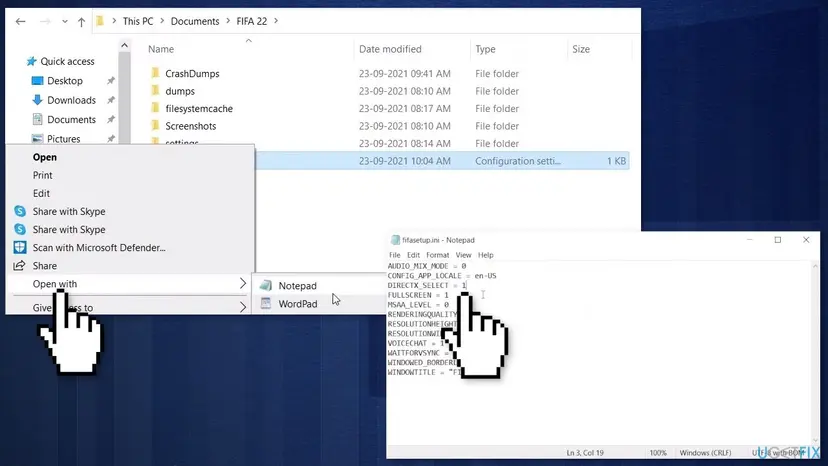828x466 pixels.
Task: Select Notepad in the Open with submenu
Action: [x=297, y=286]
